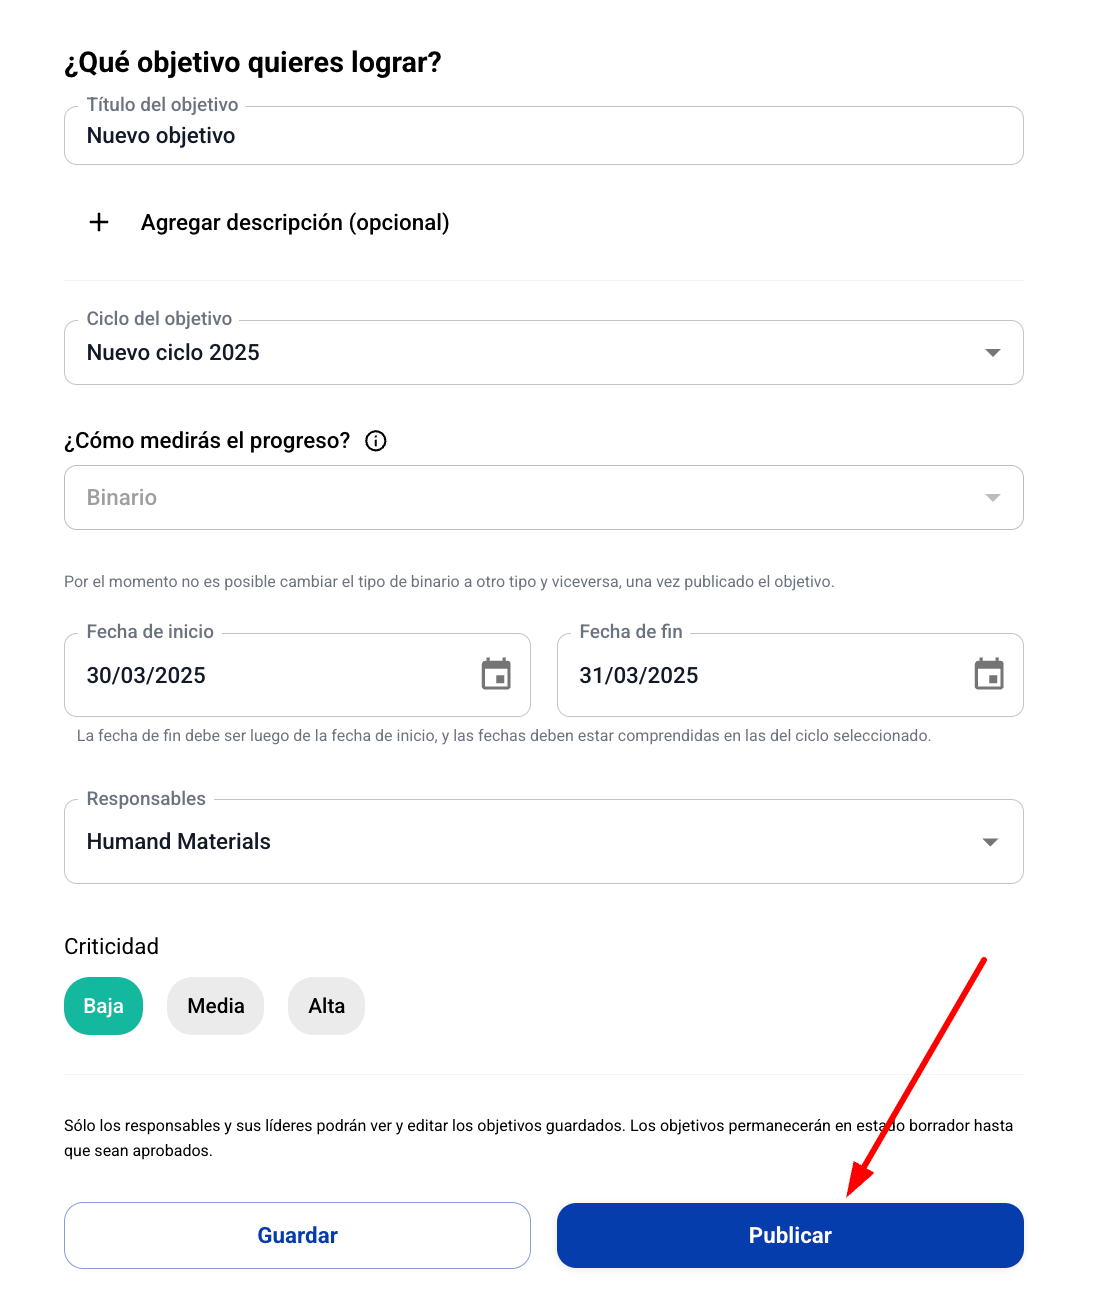Expand the Binario progress type dropdown
This screenshot has width=1104, height=1316.
[x=544, y=498]
